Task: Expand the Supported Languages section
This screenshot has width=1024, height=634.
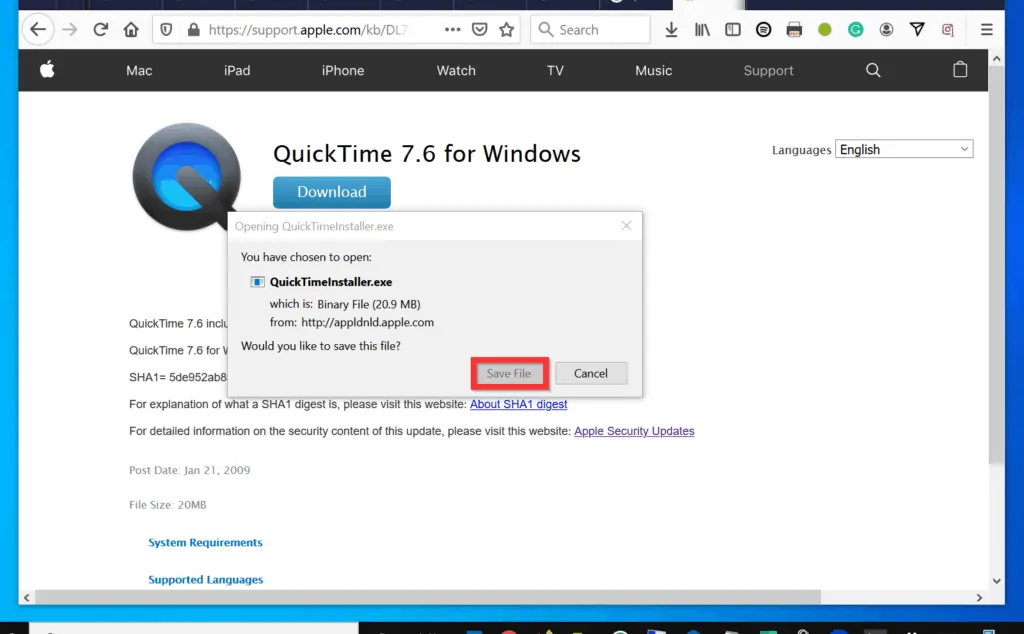Action: [206, 580]
